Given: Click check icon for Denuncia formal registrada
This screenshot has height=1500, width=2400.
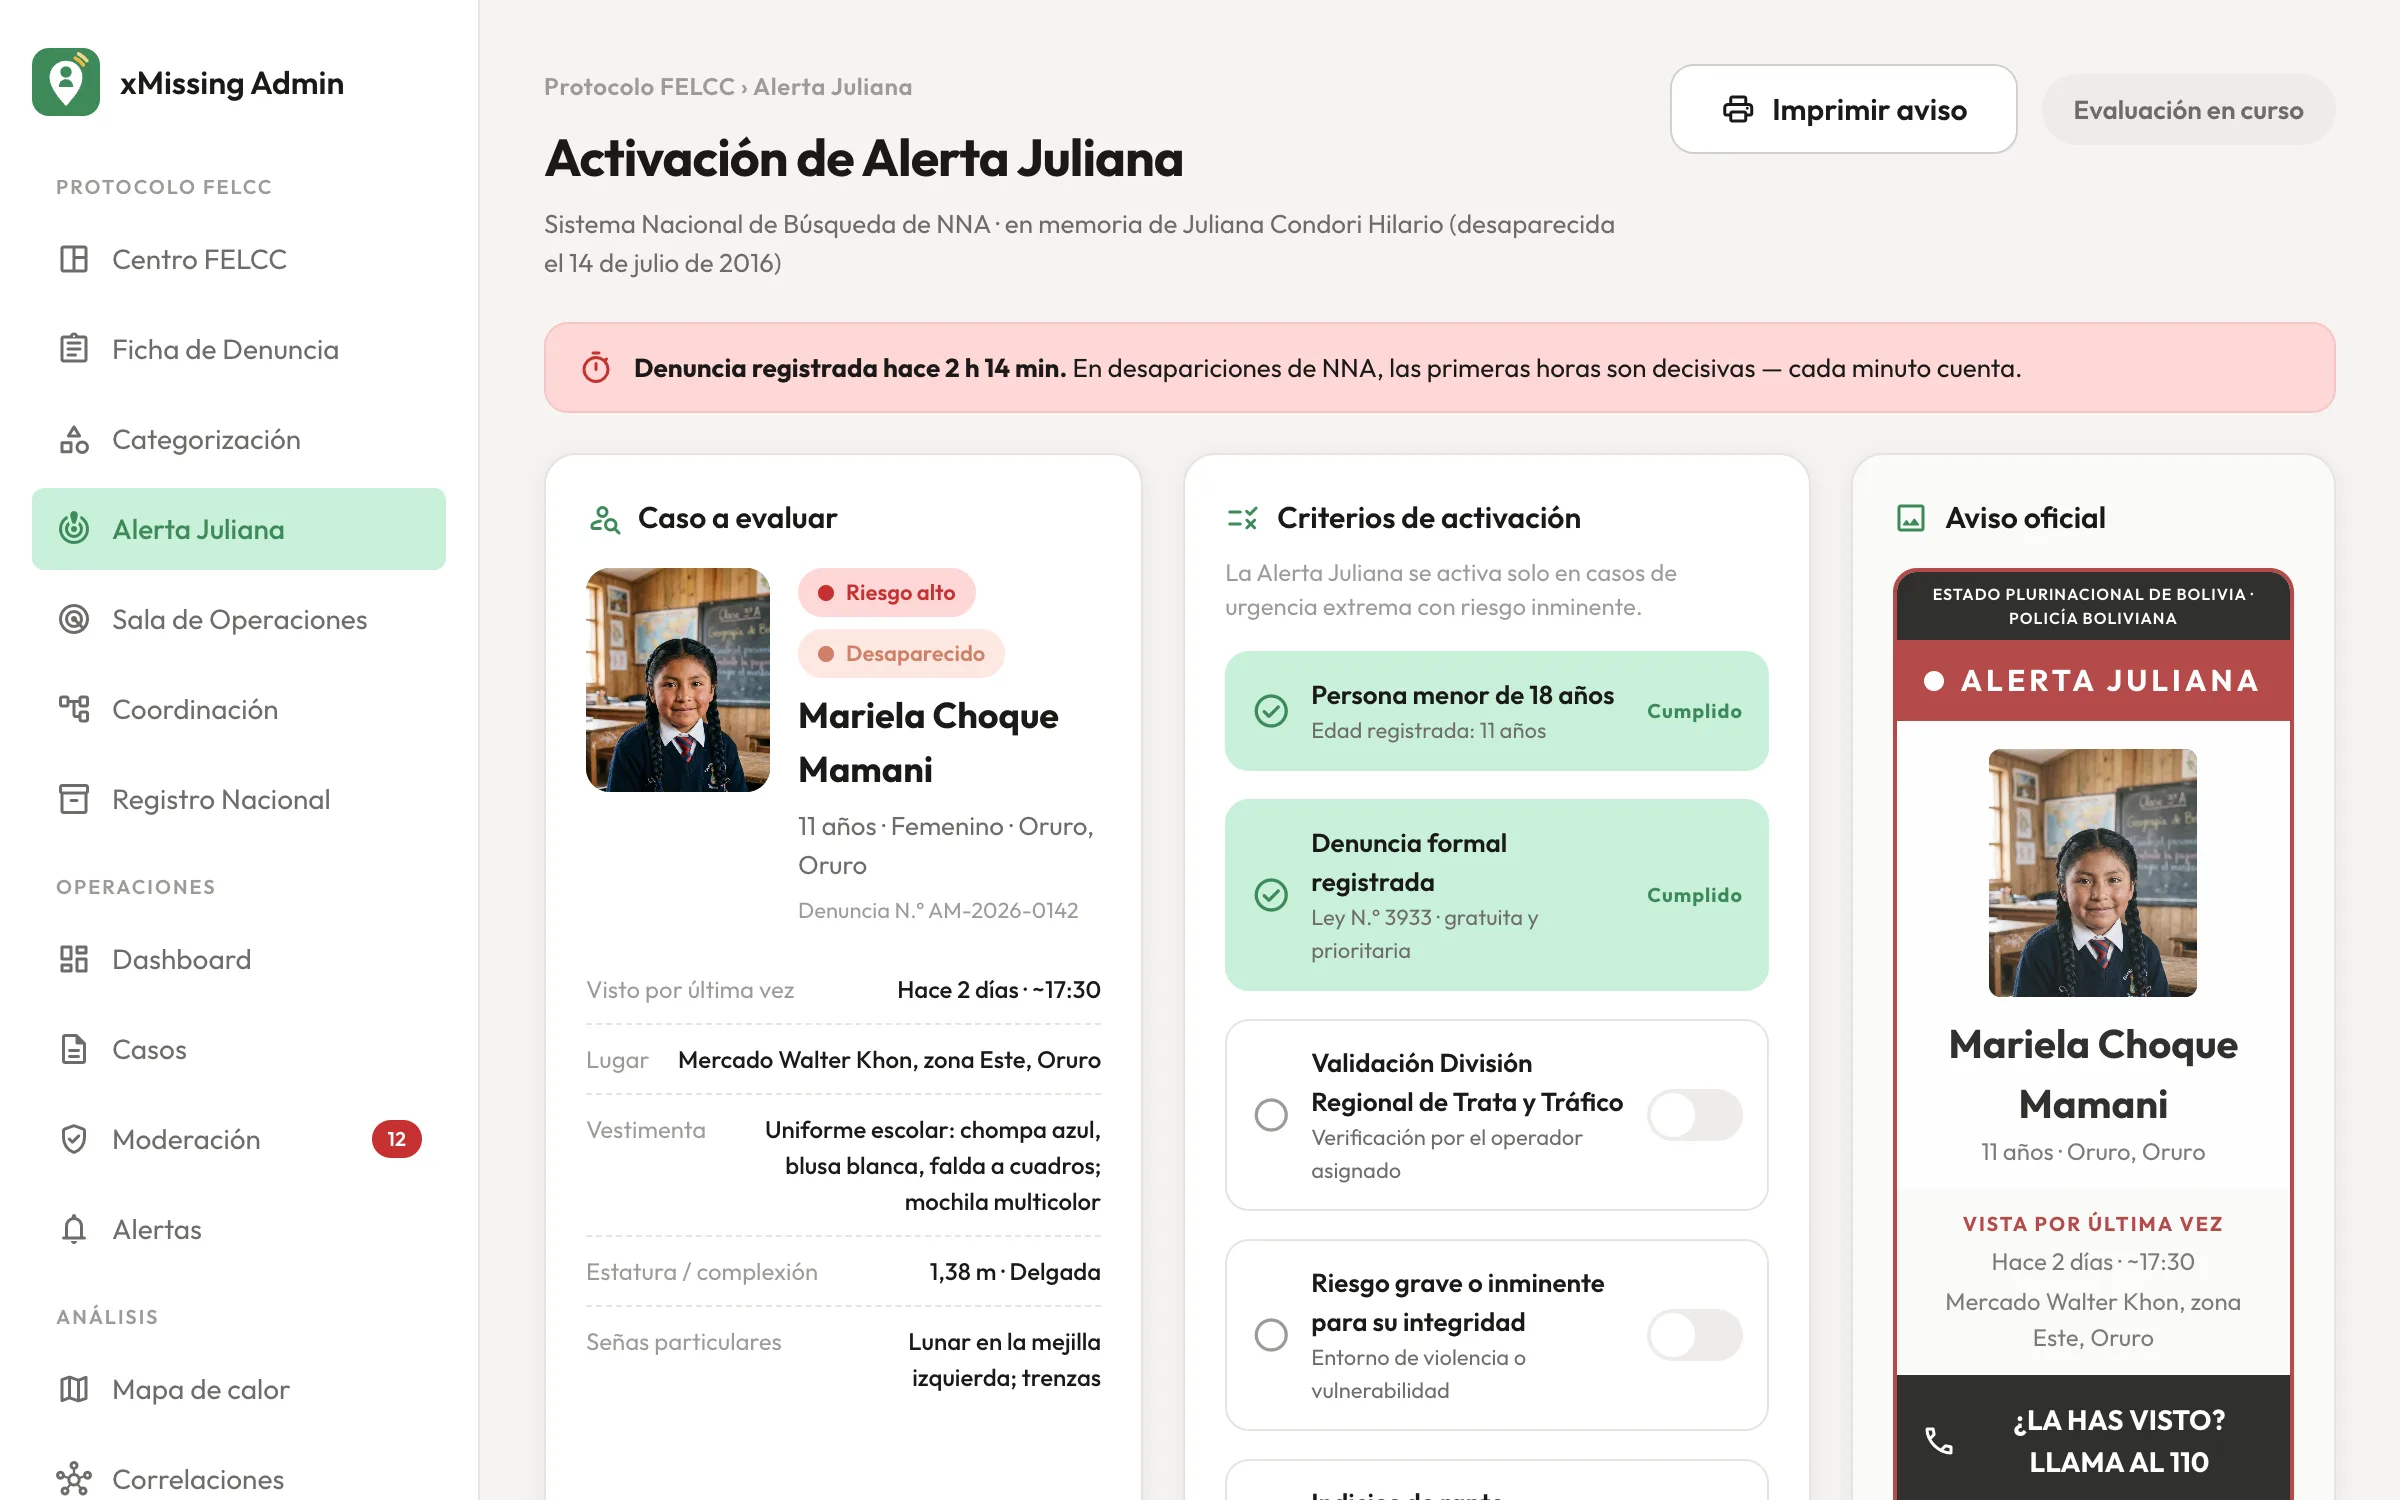Looking at the screenshot, I should [x=1271, y=895].
